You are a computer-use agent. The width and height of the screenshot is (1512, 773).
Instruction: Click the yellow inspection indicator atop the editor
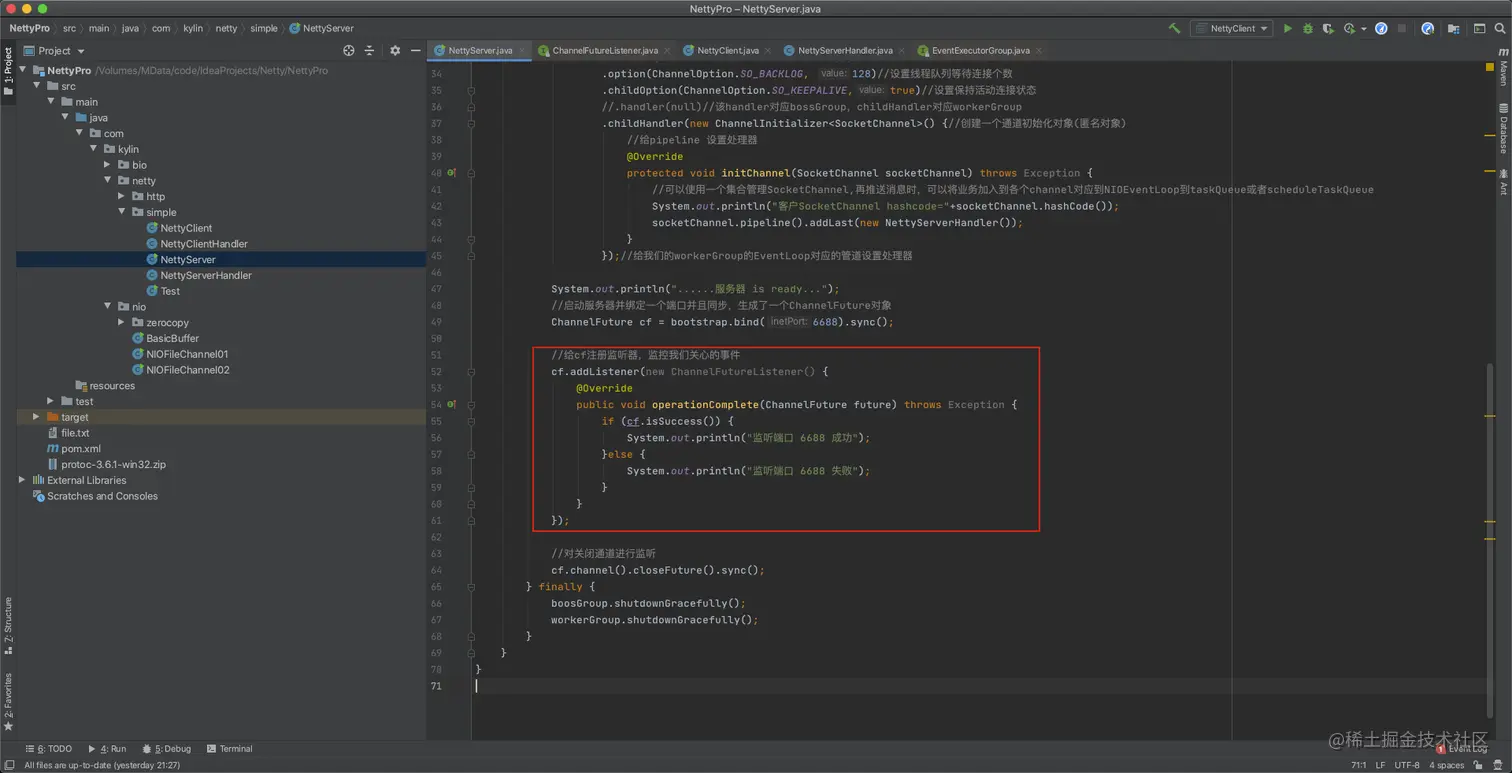point(1490,68)
